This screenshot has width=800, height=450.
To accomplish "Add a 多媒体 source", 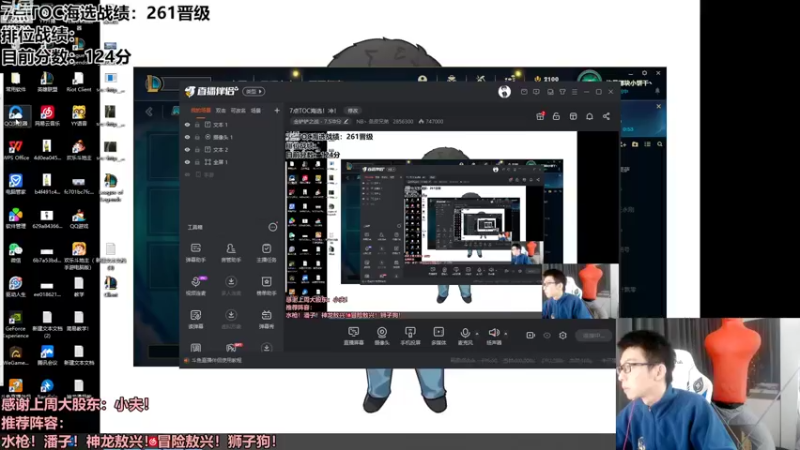I will click(x=438, y=336).
